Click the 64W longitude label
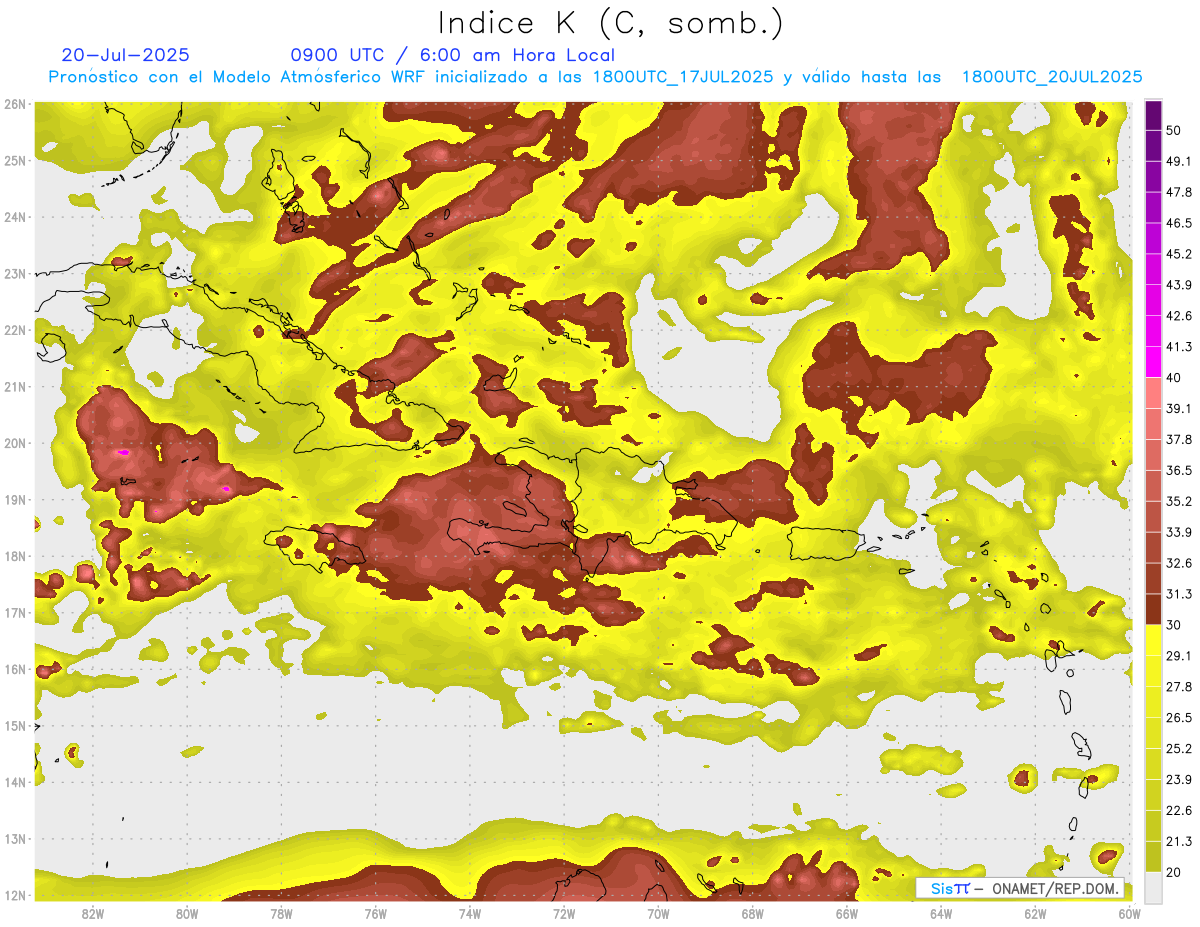 (941, 914)
